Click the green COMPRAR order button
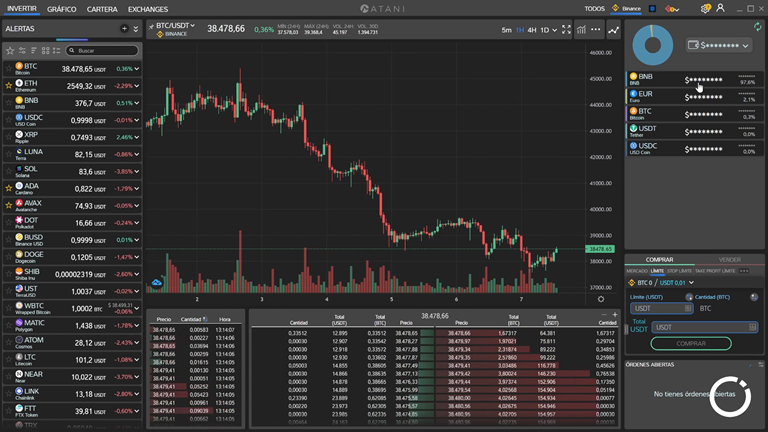Image resolution: width=768 pixels, height=432 pixels. point(691,343)
